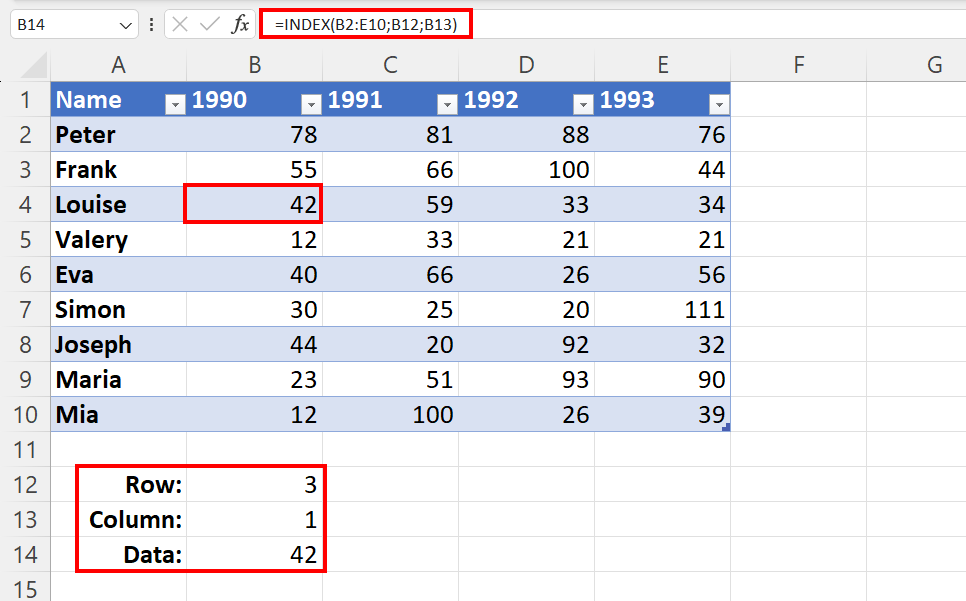Select column E header
Screen dimensions: 966x601
click(x=662, y=65)
